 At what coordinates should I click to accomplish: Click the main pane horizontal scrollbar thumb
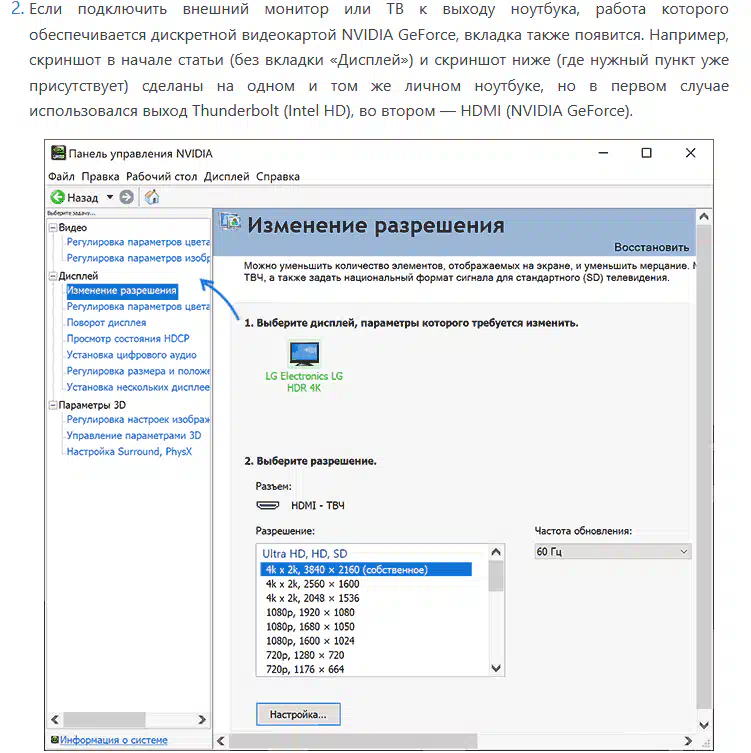pos(353,740)
